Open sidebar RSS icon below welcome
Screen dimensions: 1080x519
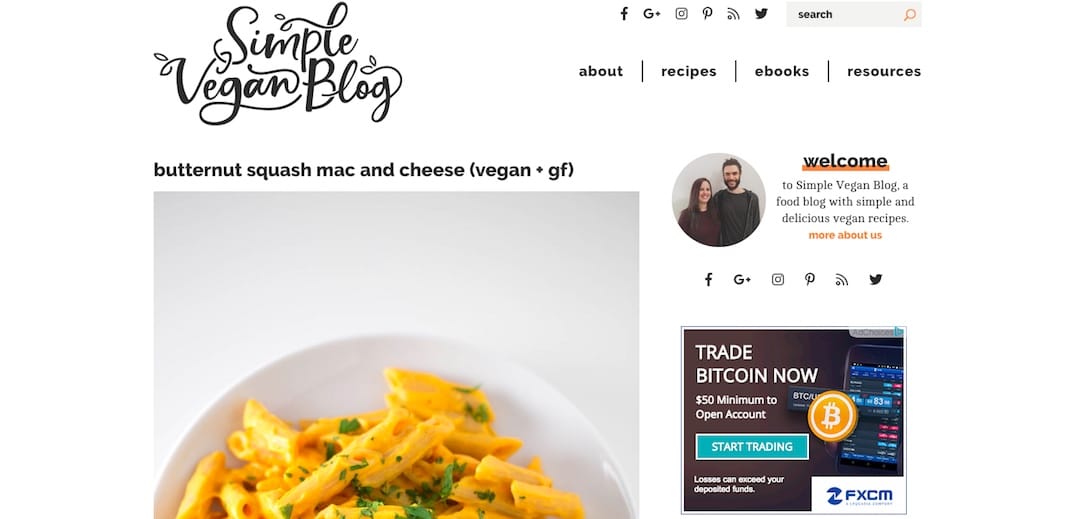[x=842, y=279]
